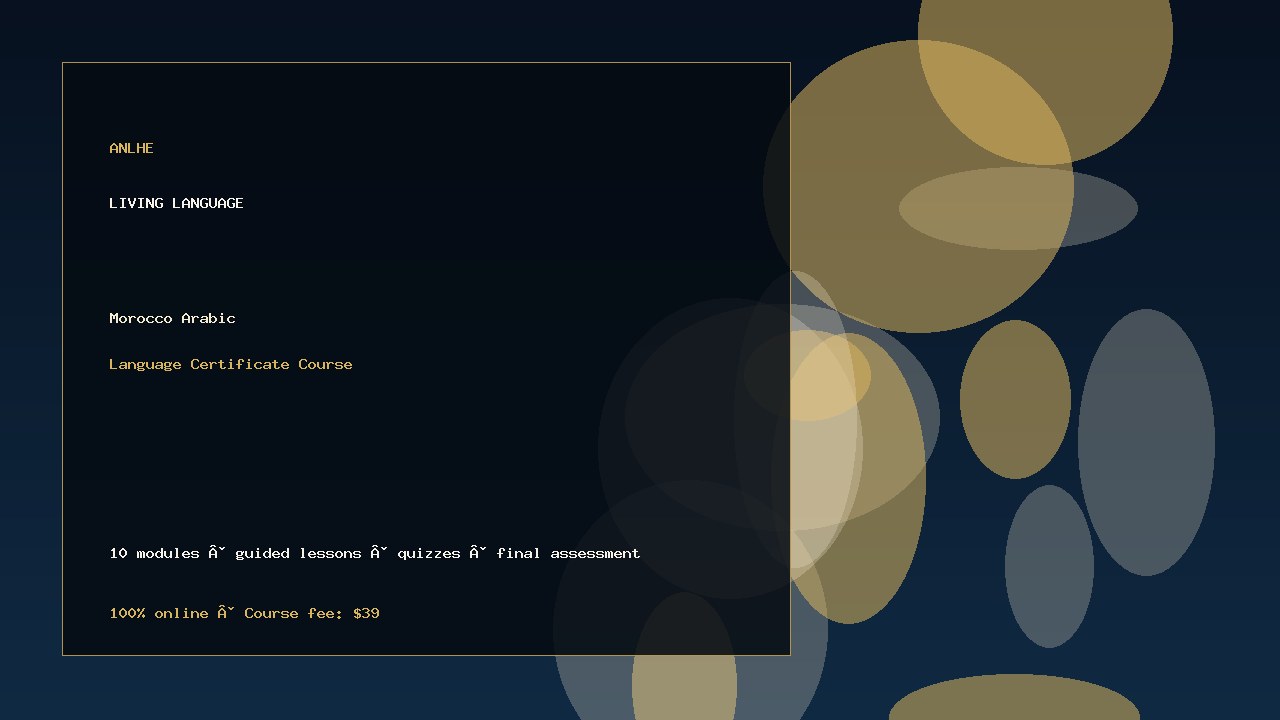Click the Morocco Arabic title
1280x720 pixels.
pyautogui.click(x=172, y=318)
